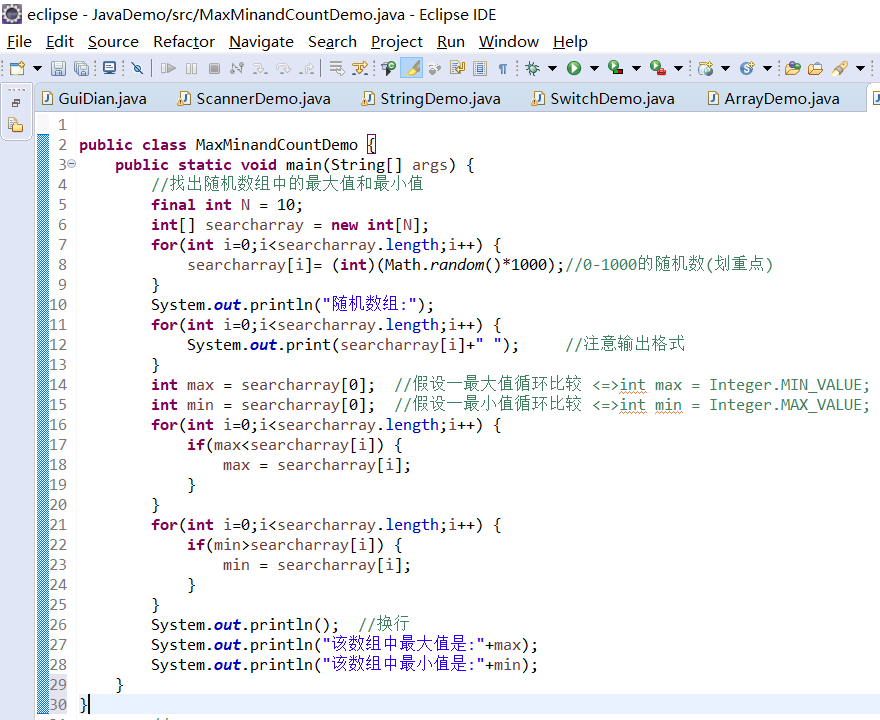Viewport: 880px width, 720px height.
Task: Toggle Use Step Filters icon
Action: (360, 68)
